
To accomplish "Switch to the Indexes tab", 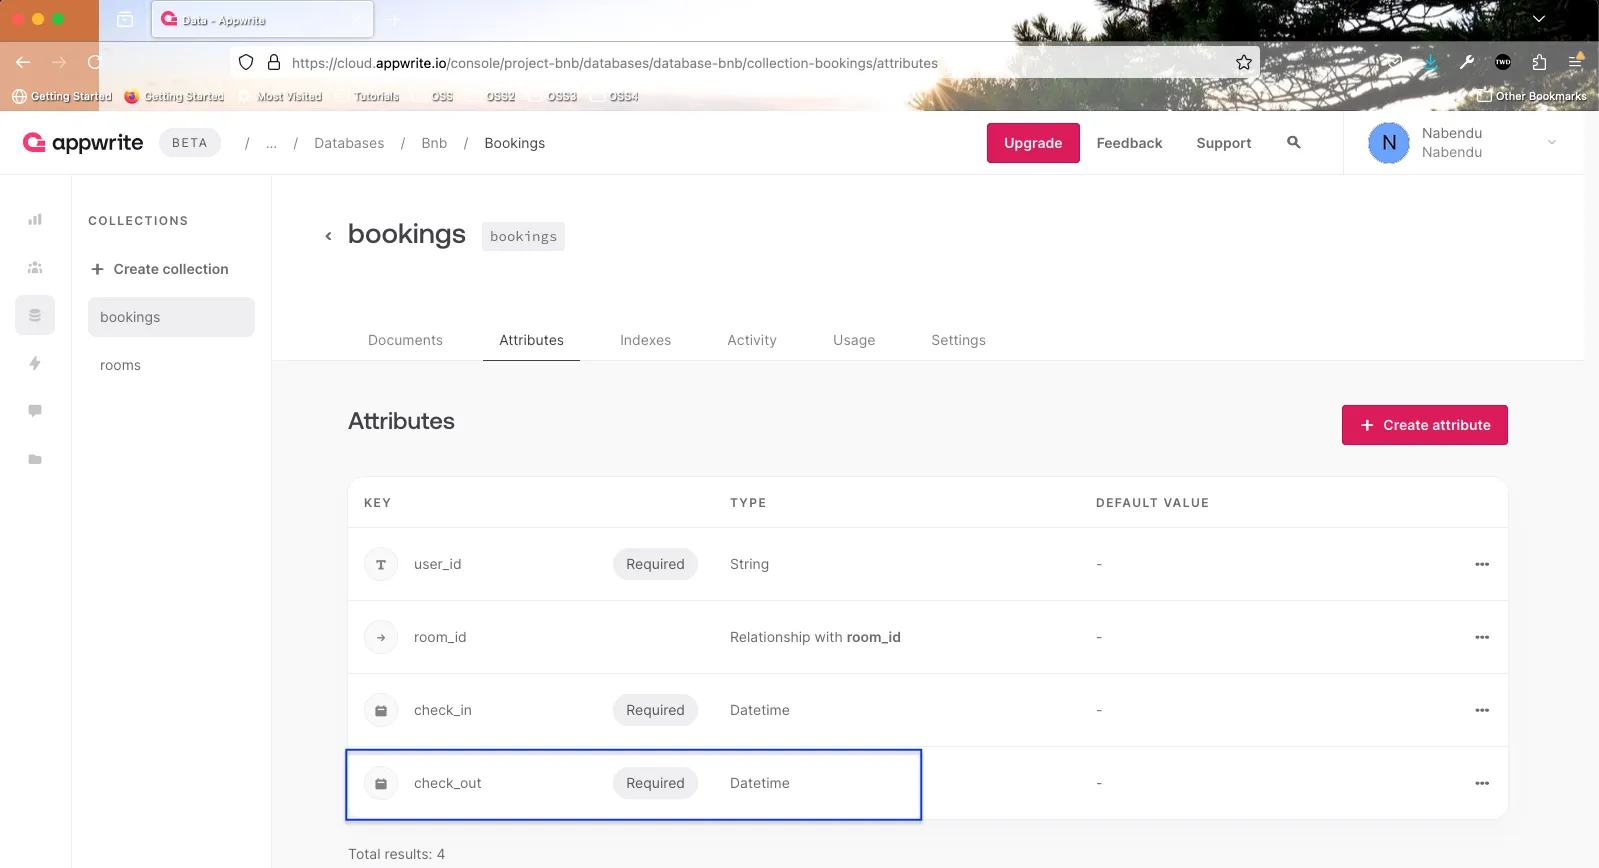I will point(645,340).
